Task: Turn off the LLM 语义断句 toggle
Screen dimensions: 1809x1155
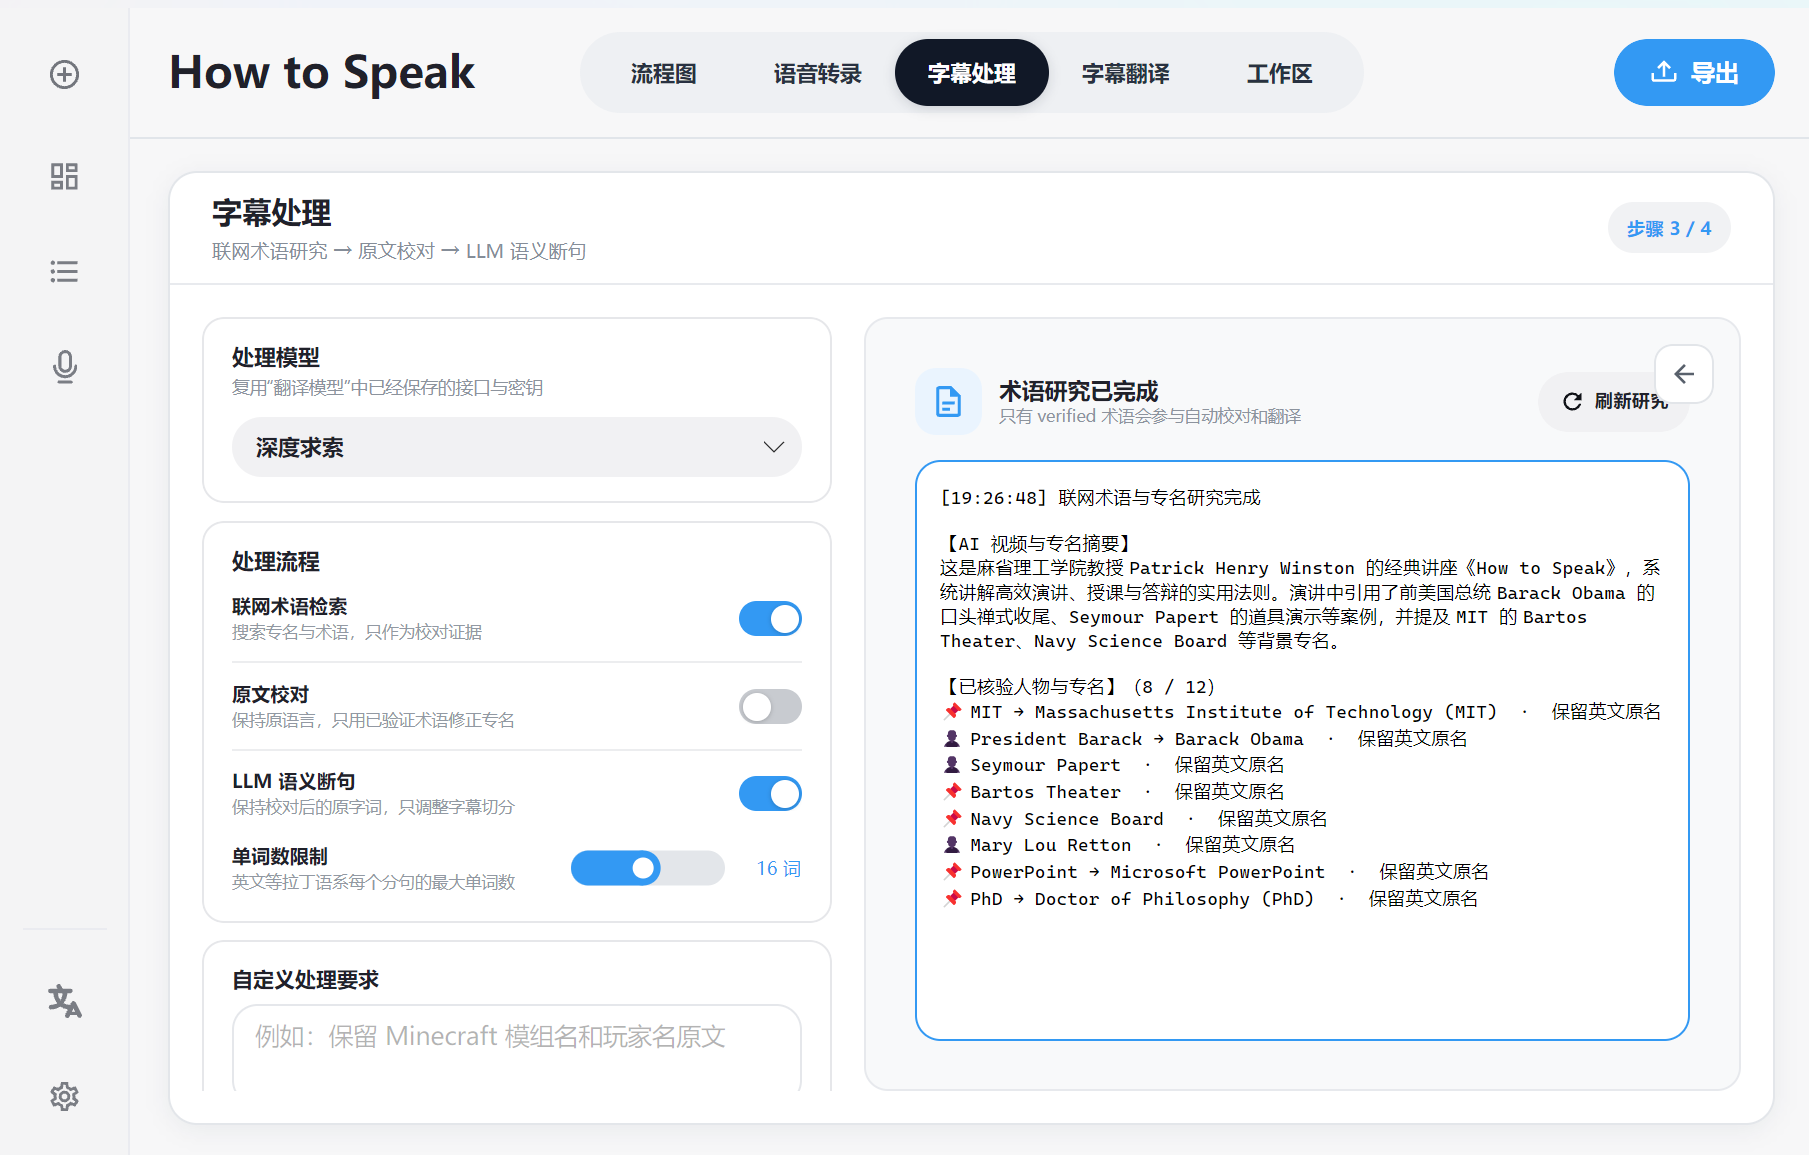Action: pyautogui.click(x=770, y=794)
